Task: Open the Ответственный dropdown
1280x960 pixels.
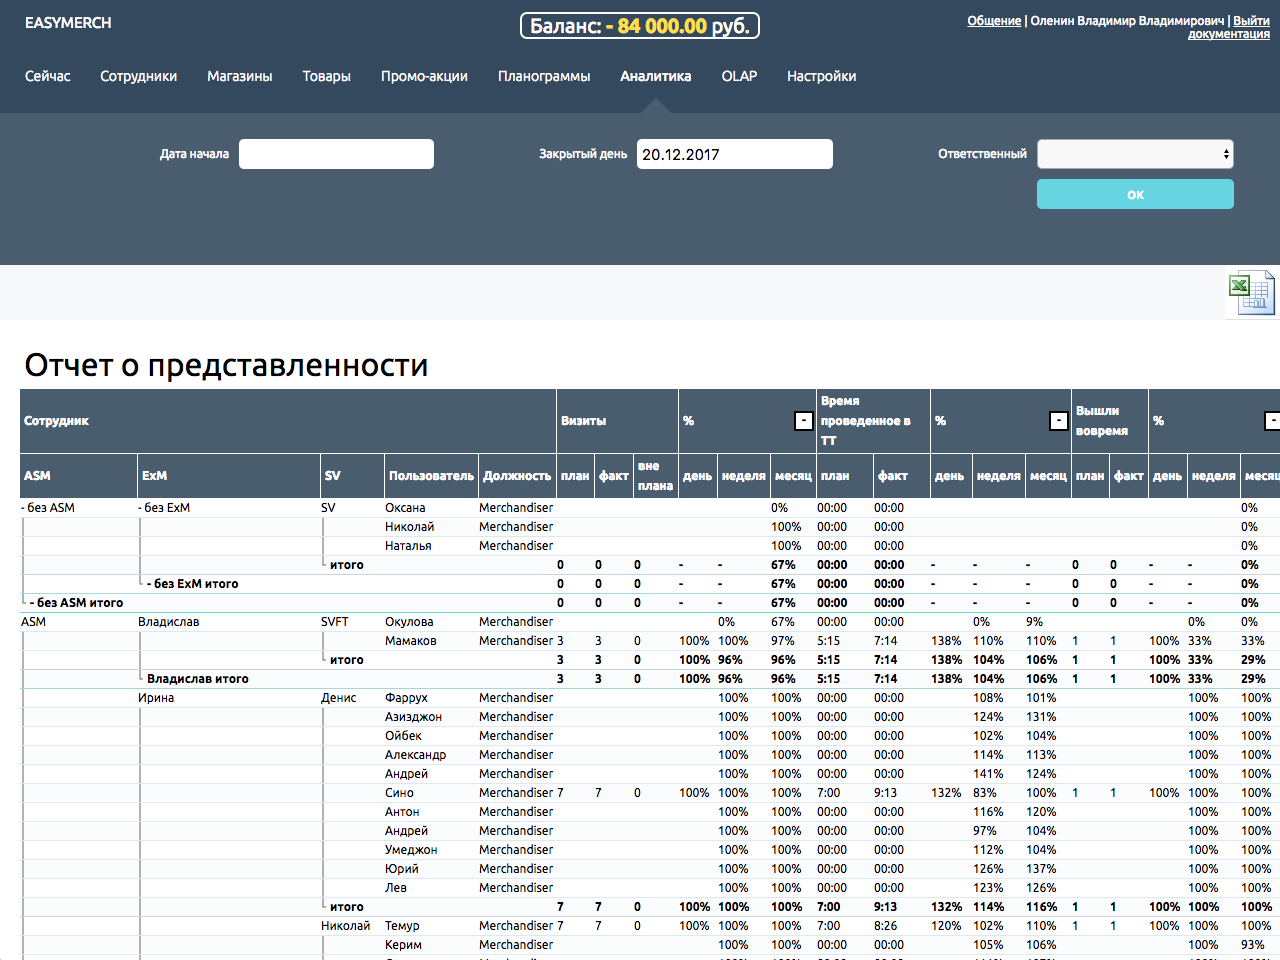Action: coord(1135,154)
